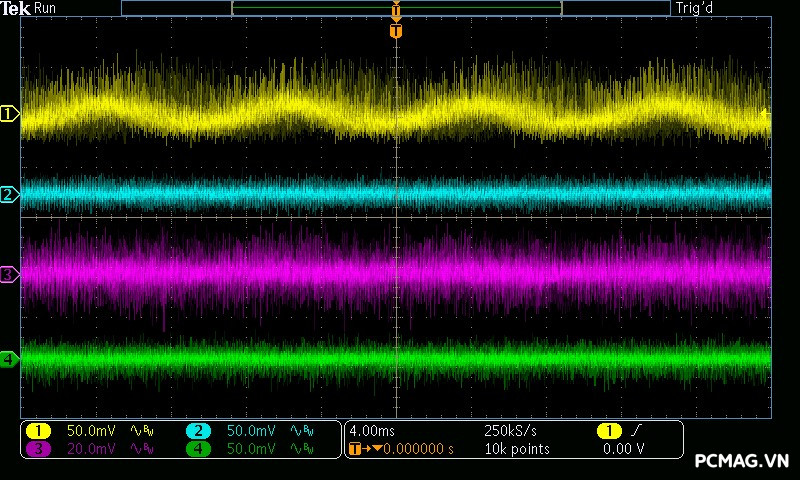Click the yellow channel 1 ground marker
The height and width of the screenshot is (480, 800).
(x=10, y=114)
